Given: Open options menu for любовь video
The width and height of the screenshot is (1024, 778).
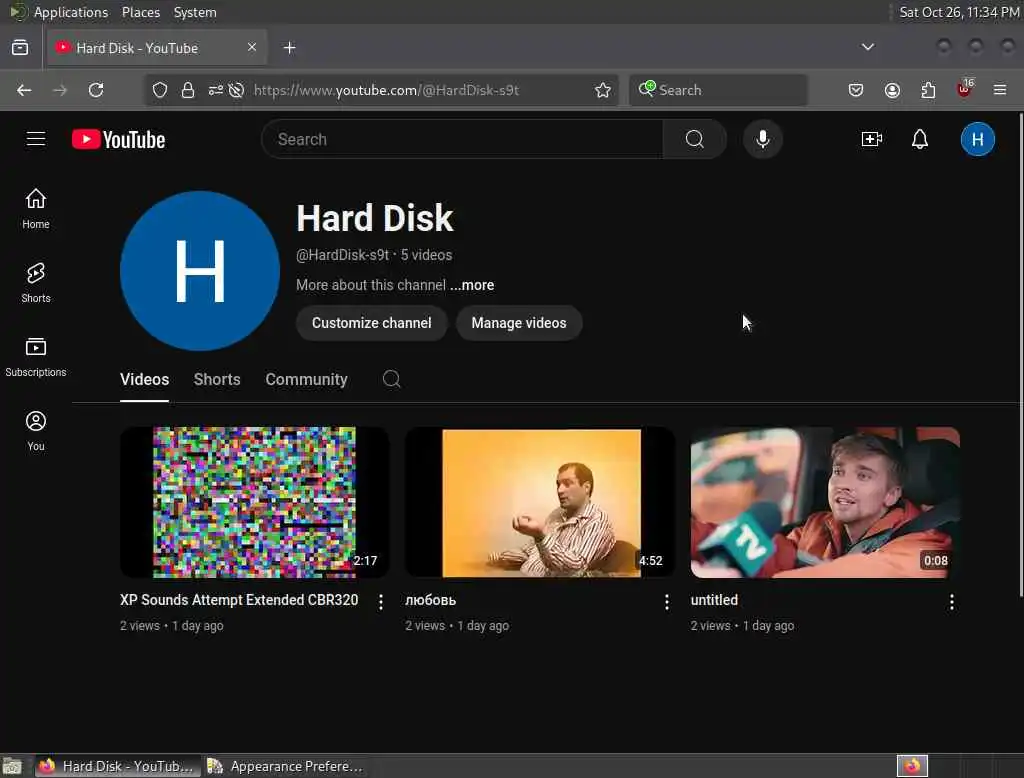Looking at the screenshot, I should pyautogui.click(x=666, y=602).
